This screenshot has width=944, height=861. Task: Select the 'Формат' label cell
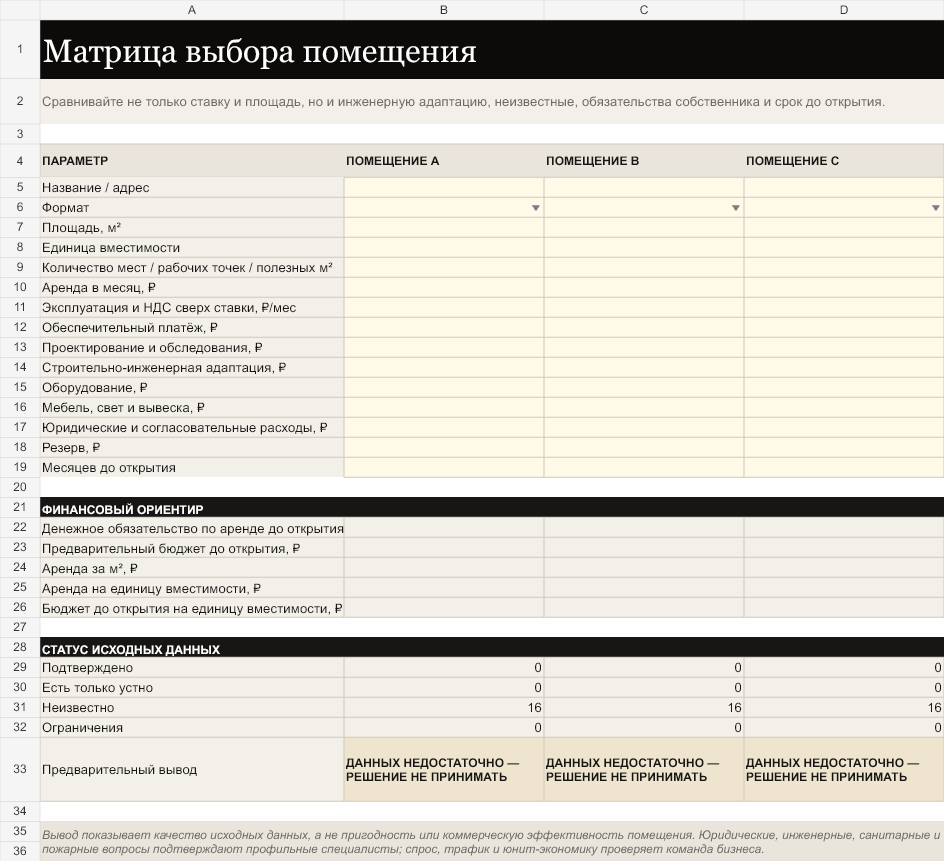[192, 208]
